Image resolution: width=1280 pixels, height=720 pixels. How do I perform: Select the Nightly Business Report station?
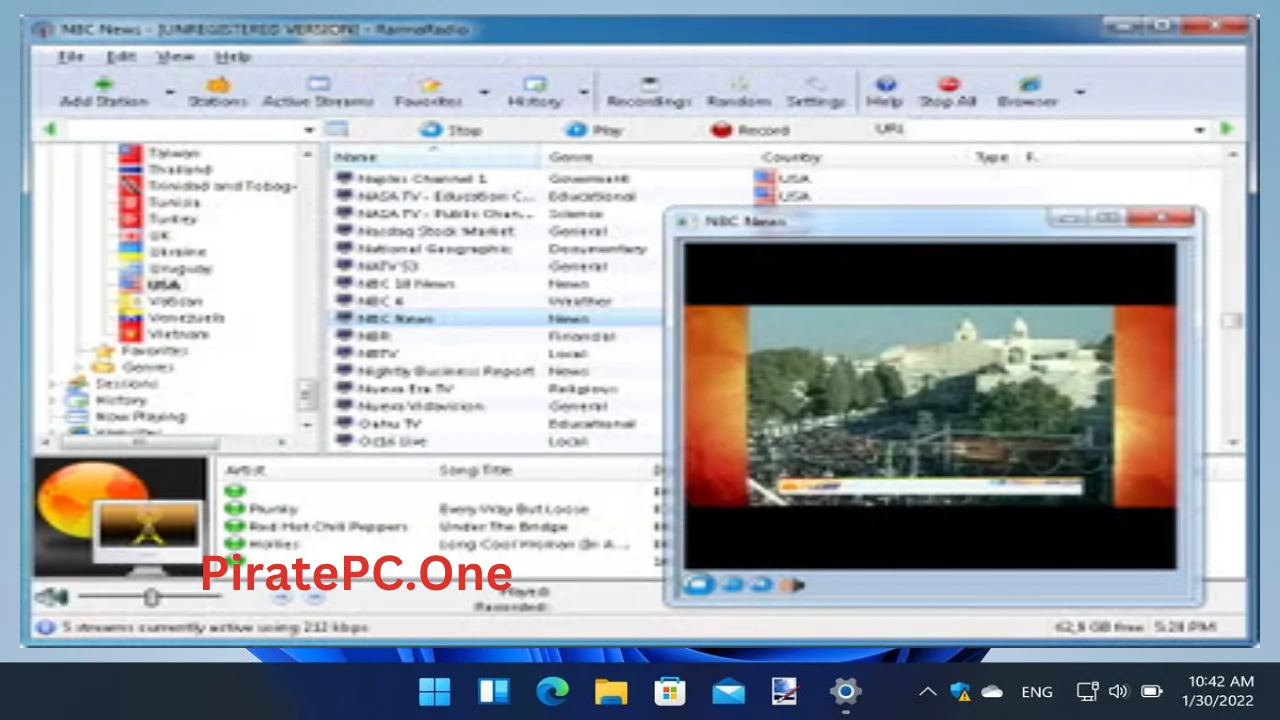pos(446,371)
